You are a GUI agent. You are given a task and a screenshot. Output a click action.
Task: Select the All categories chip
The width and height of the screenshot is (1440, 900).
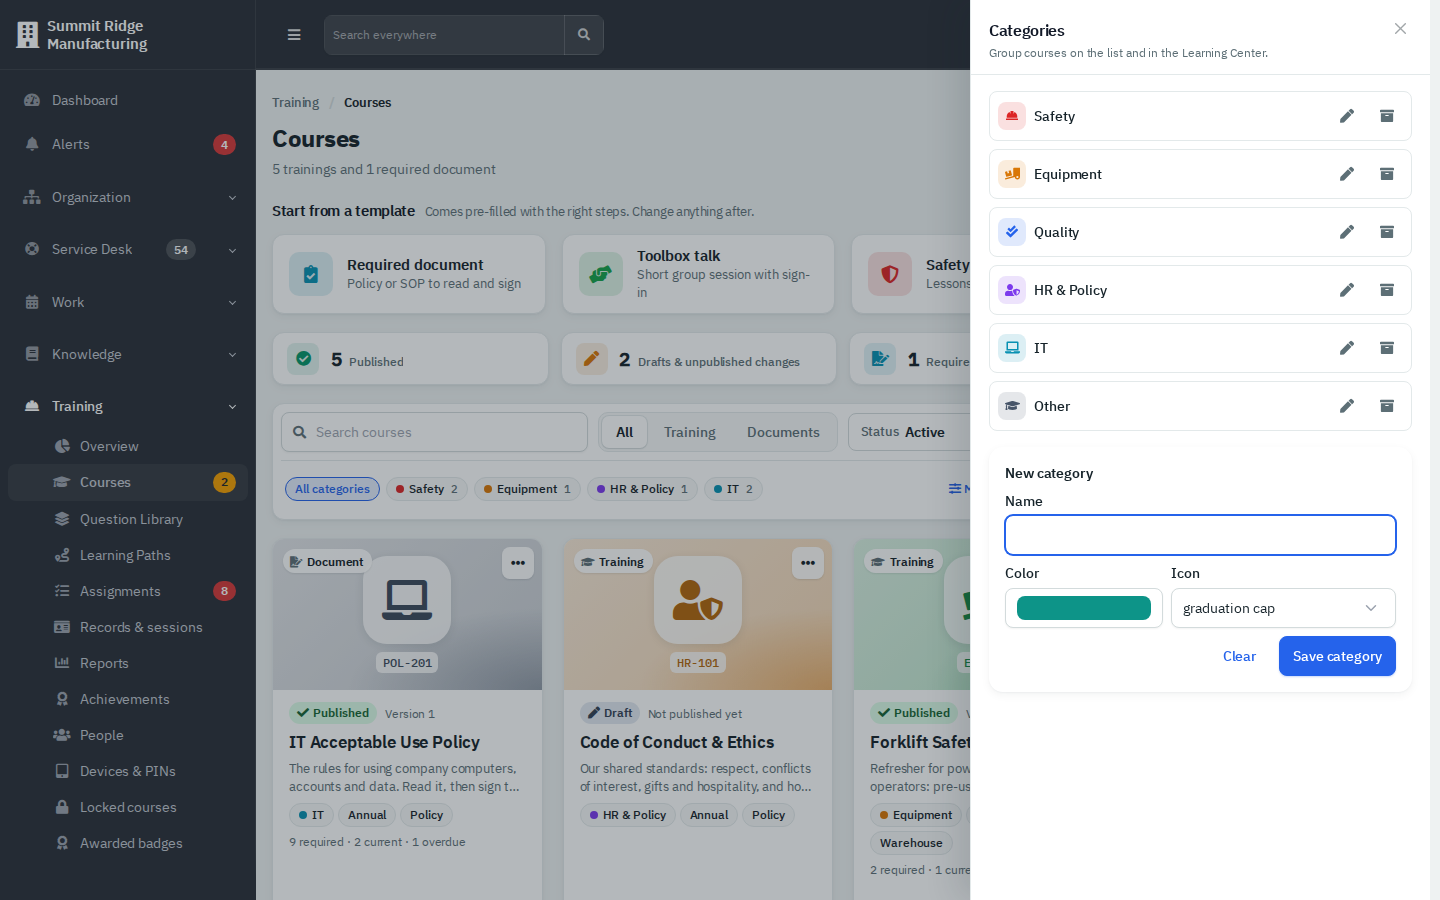tap(332, 489)
